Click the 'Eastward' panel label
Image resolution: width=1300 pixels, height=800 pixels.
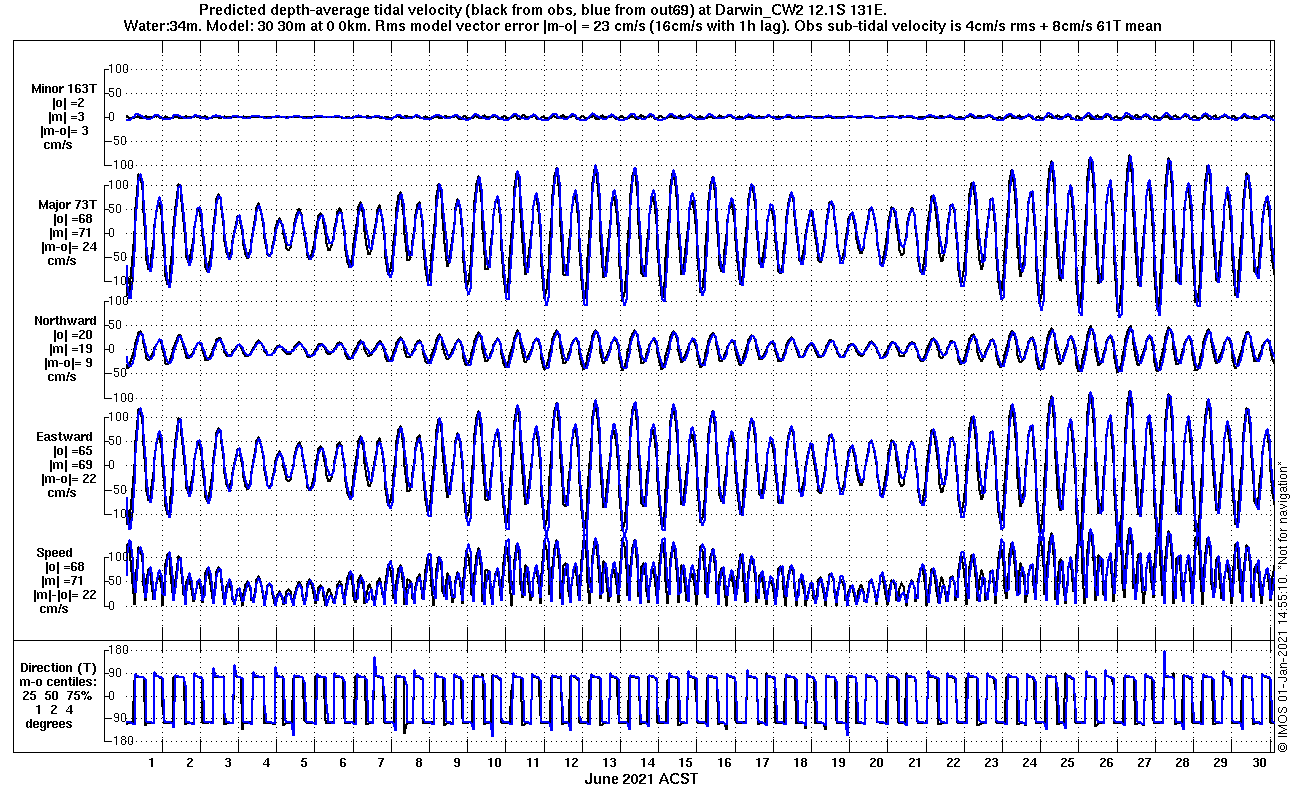click(66, 437)
